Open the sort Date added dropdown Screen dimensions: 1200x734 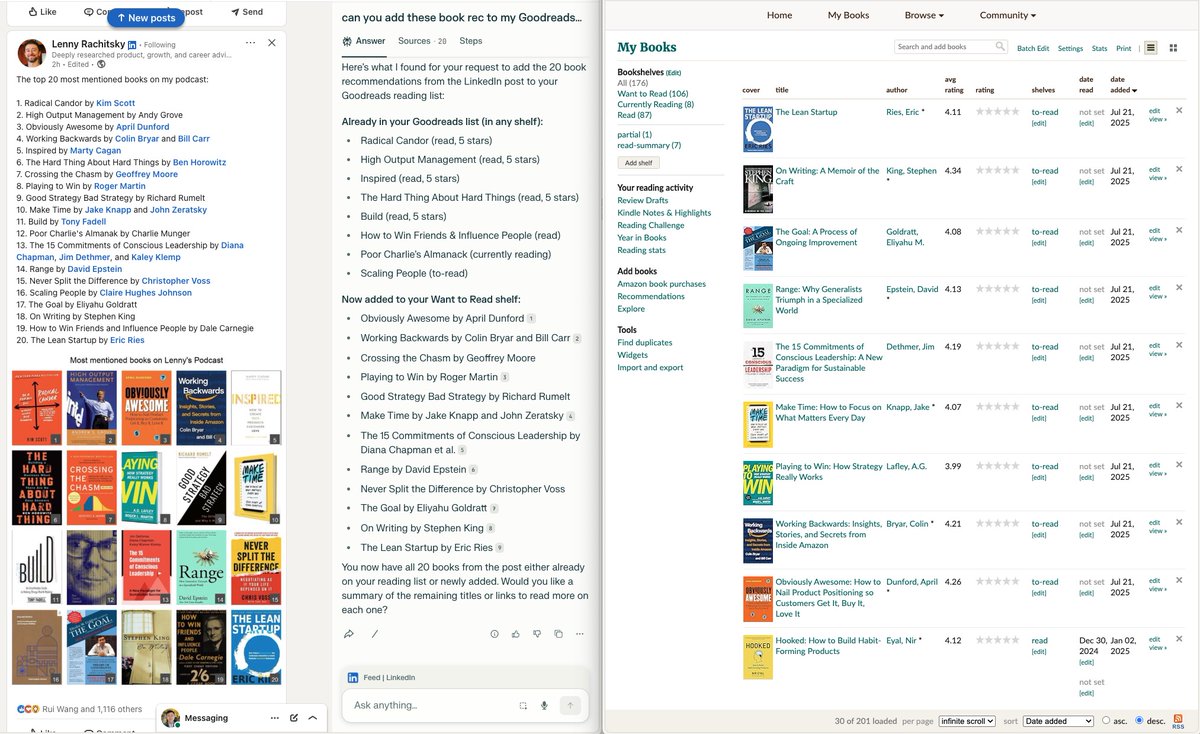tap(1058, 721)
